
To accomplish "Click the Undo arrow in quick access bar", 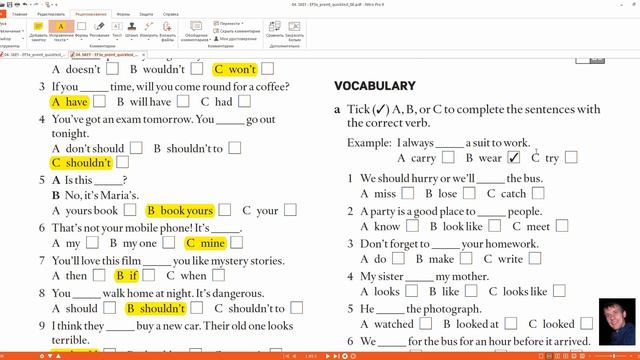I will coord(25,4).
